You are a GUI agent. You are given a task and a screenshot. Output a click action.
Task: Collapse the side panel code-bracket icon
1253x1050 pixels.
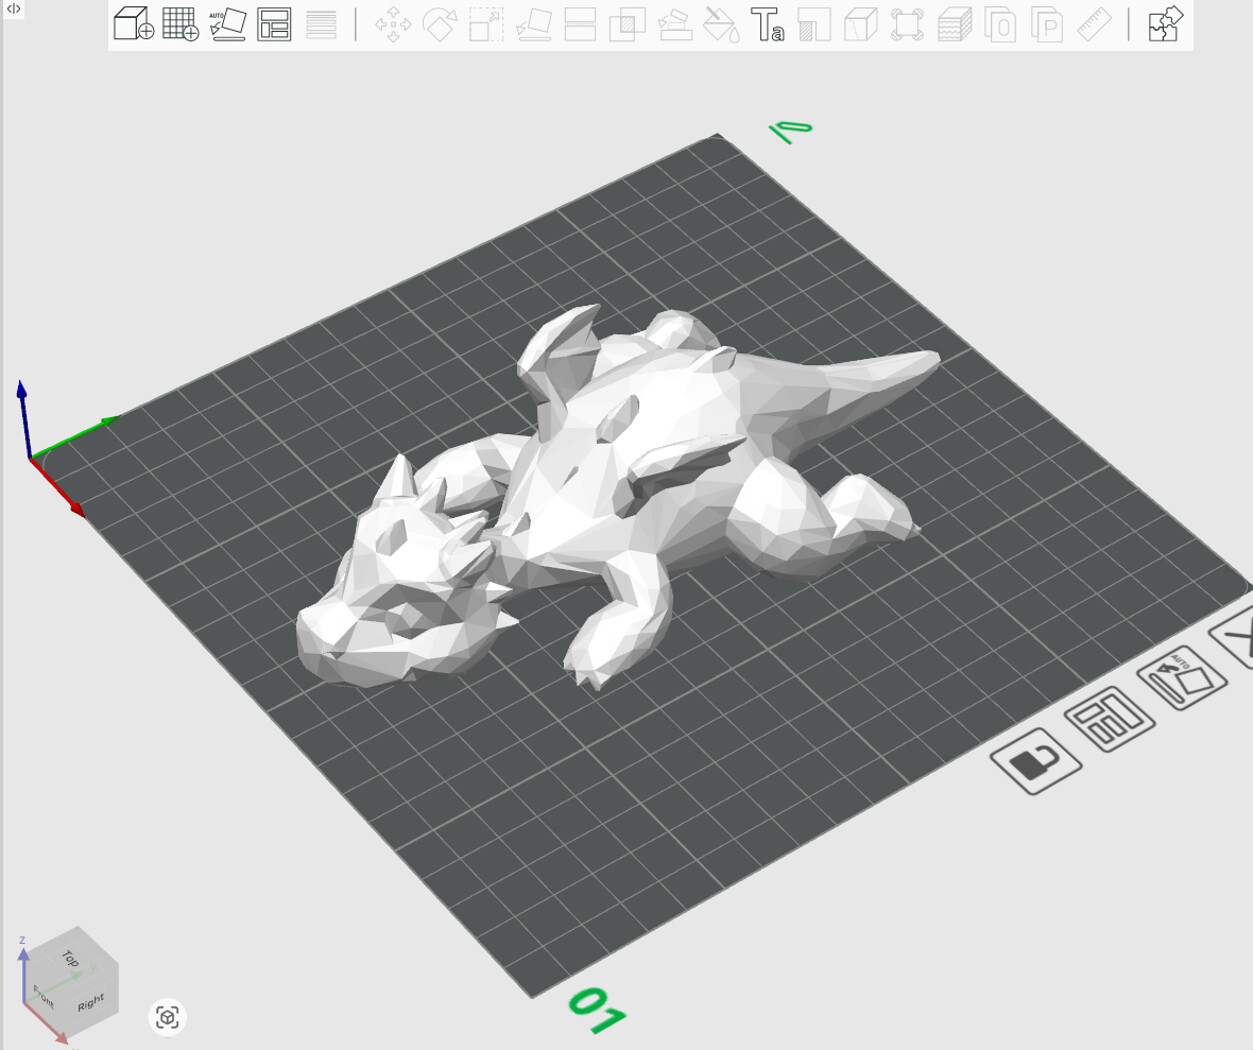click(x=13, y=9)
